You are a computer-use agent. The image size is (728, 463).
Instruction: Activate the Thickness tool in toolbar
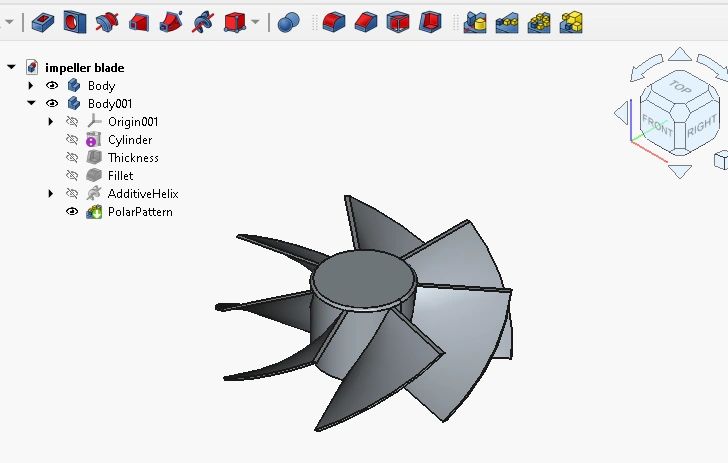pos(430,22)
